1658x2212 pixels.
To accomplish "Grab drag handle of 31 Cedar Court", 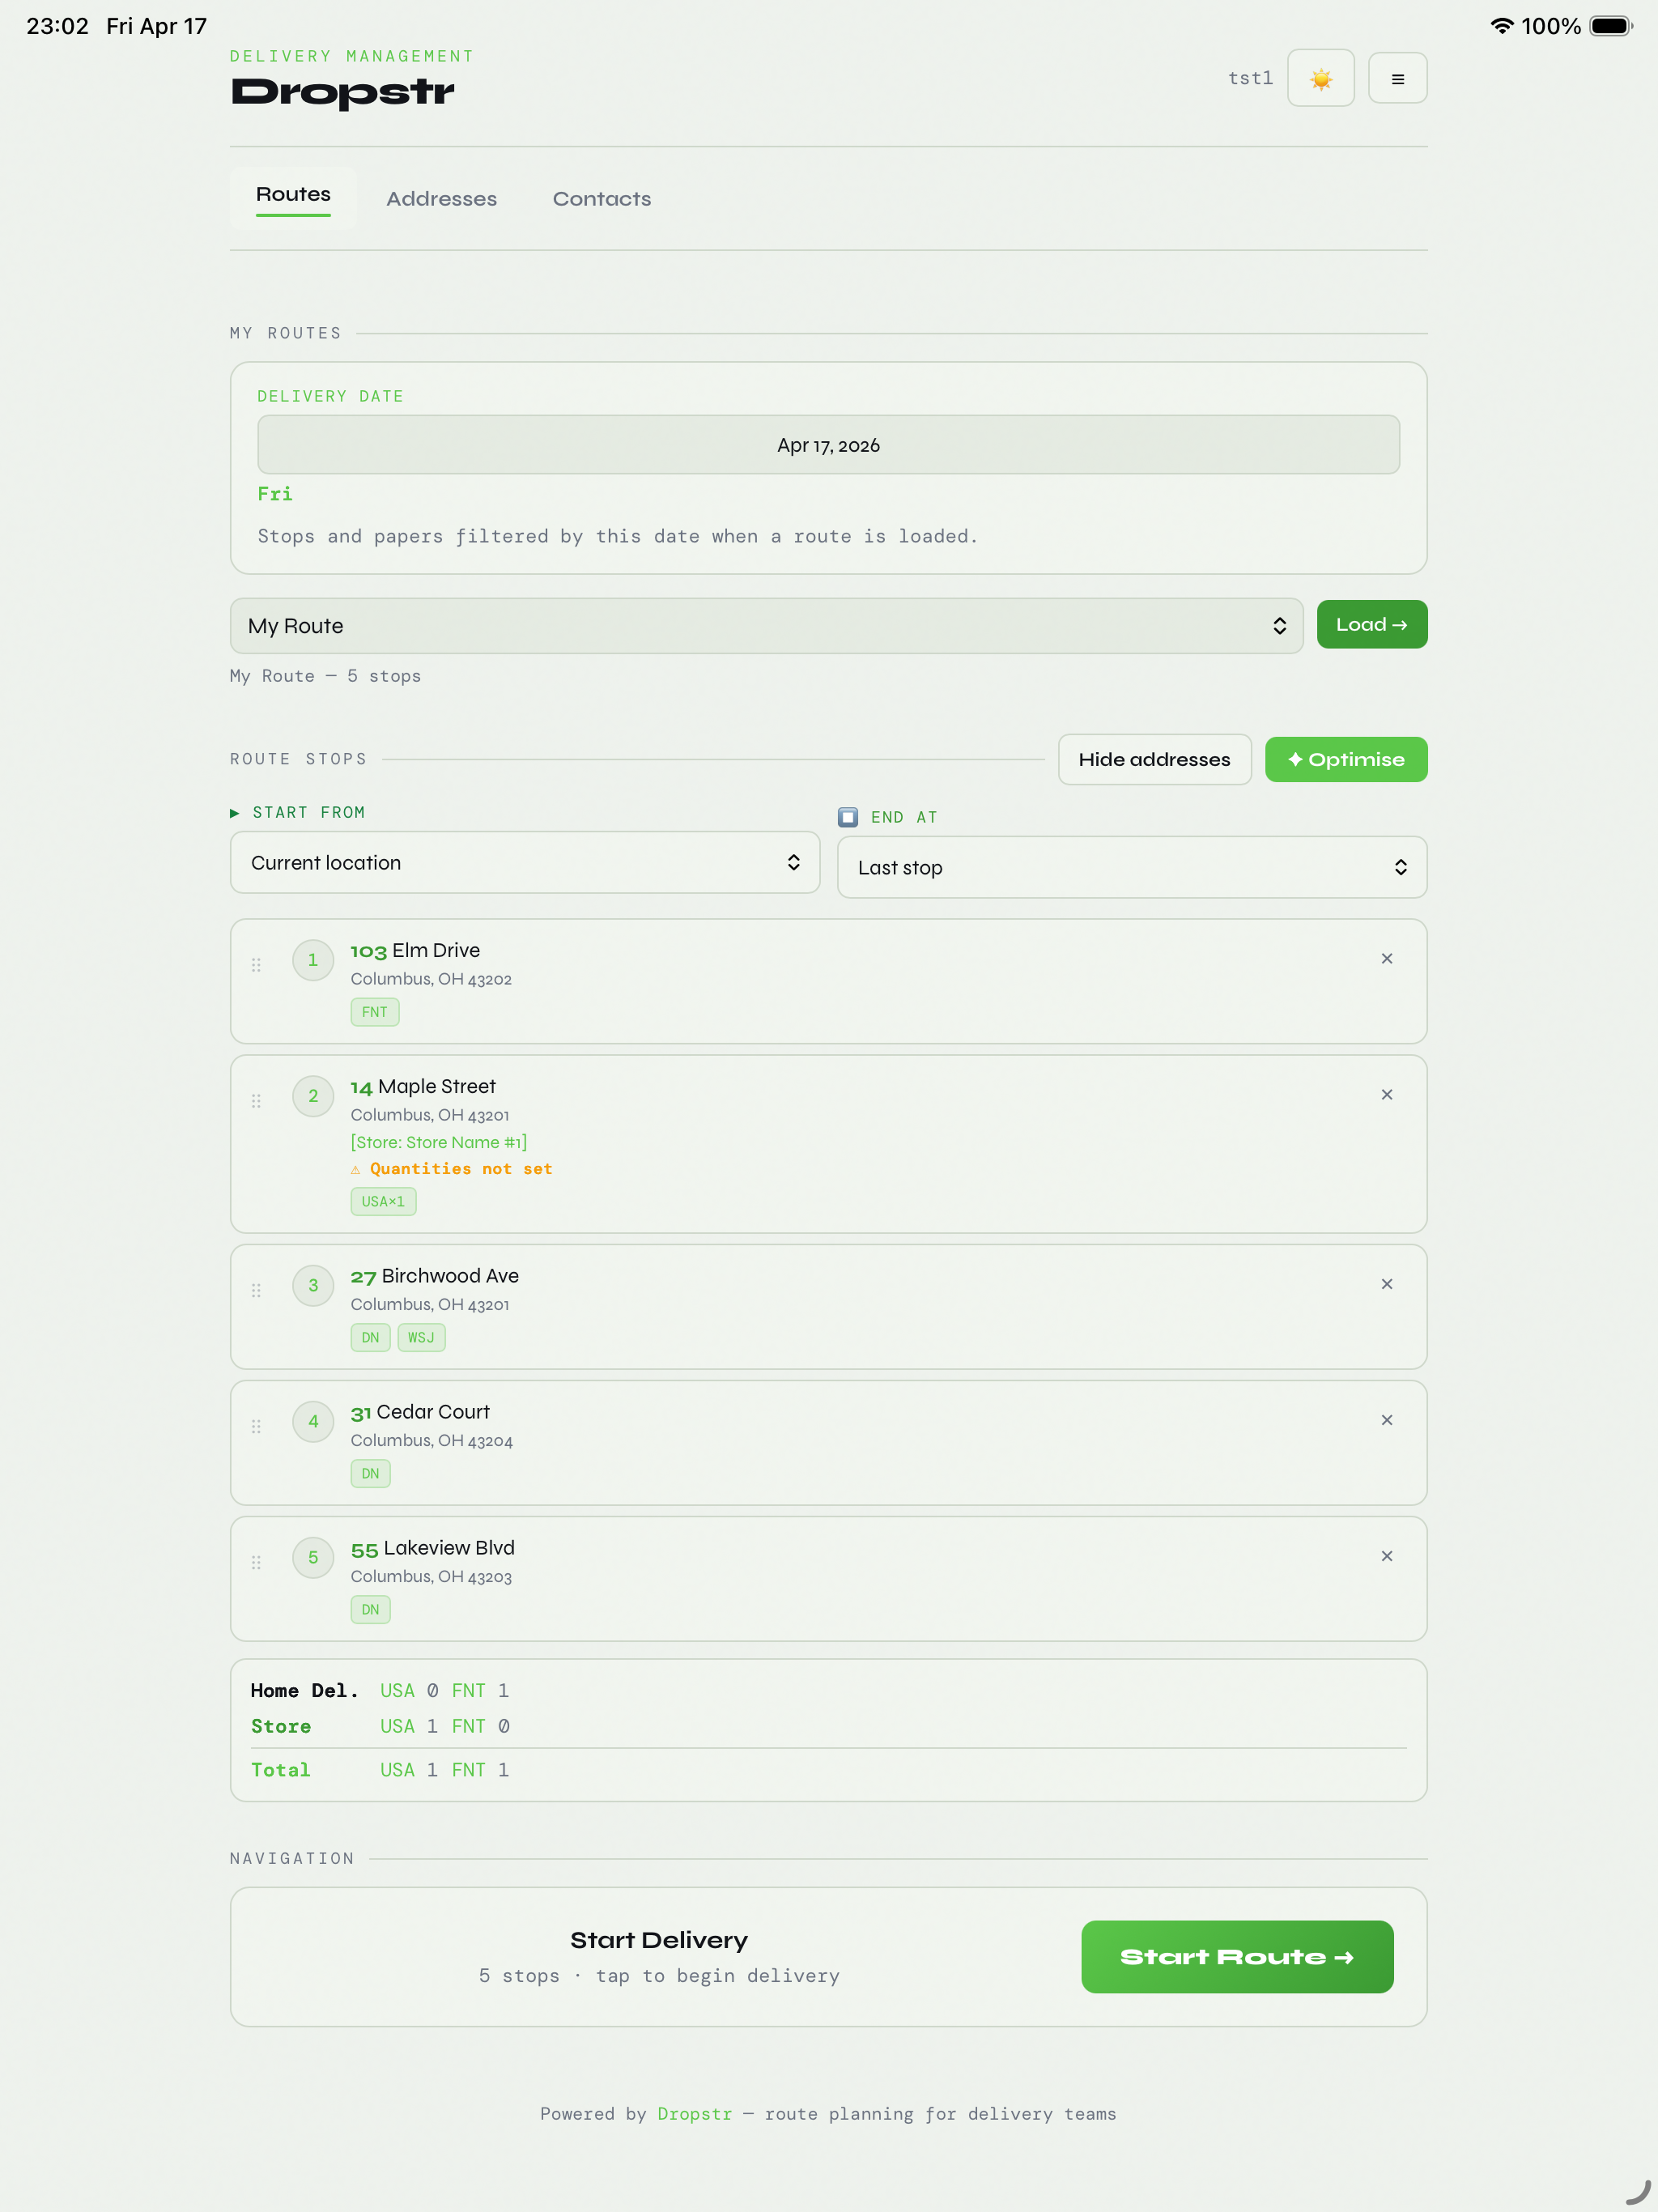I will click(x=256, y=1427).
